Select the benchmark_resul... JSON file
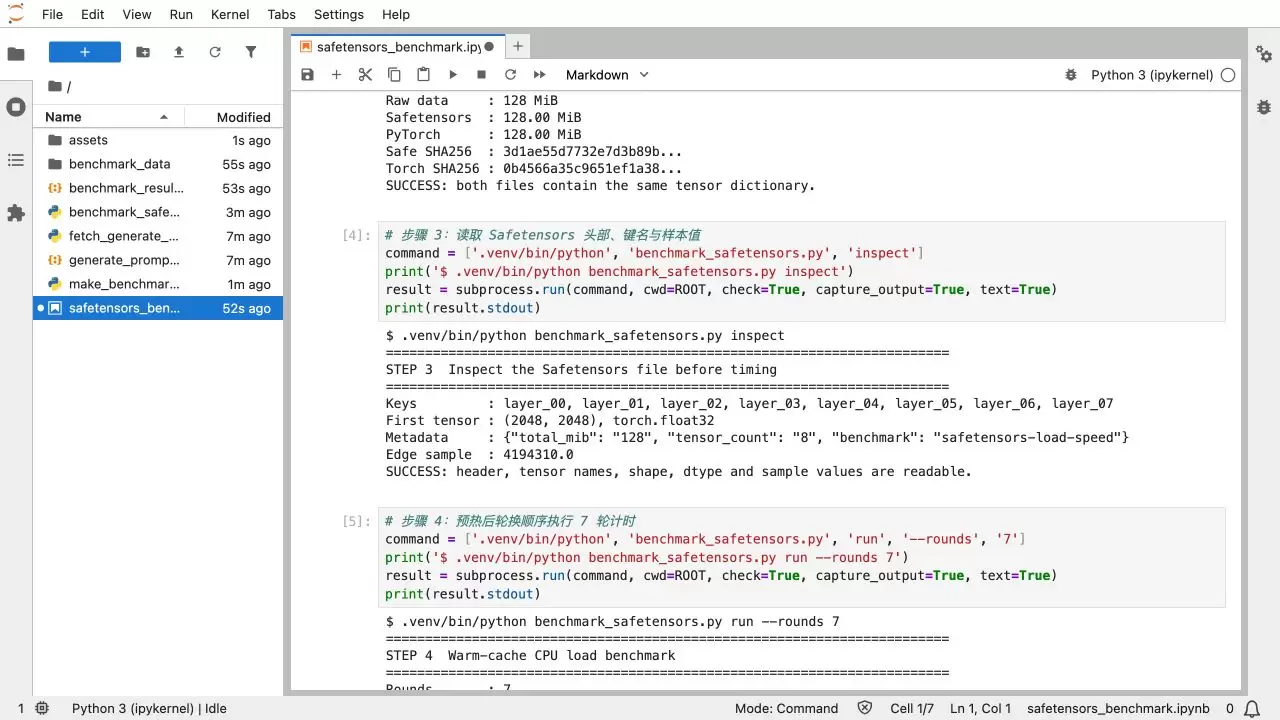 [158, 188]
